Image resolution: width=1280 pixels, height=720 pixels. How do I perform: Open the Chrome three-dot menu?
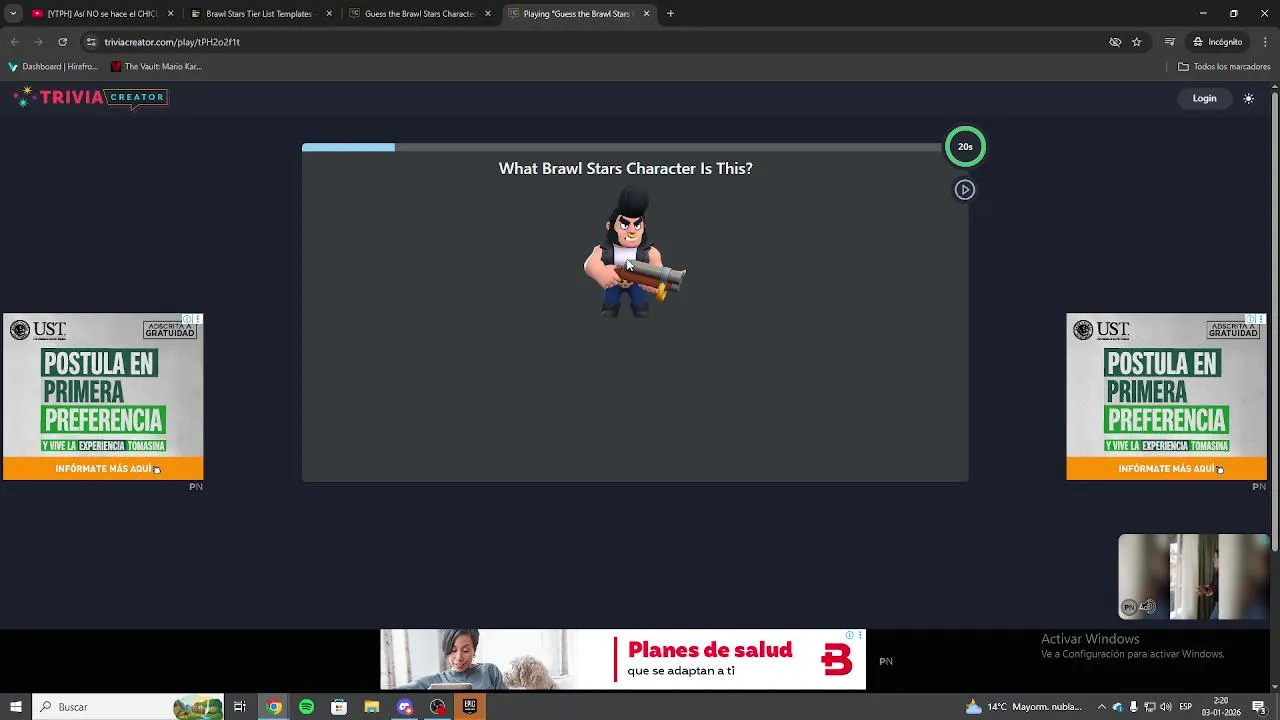click(x=1265, y=42)
